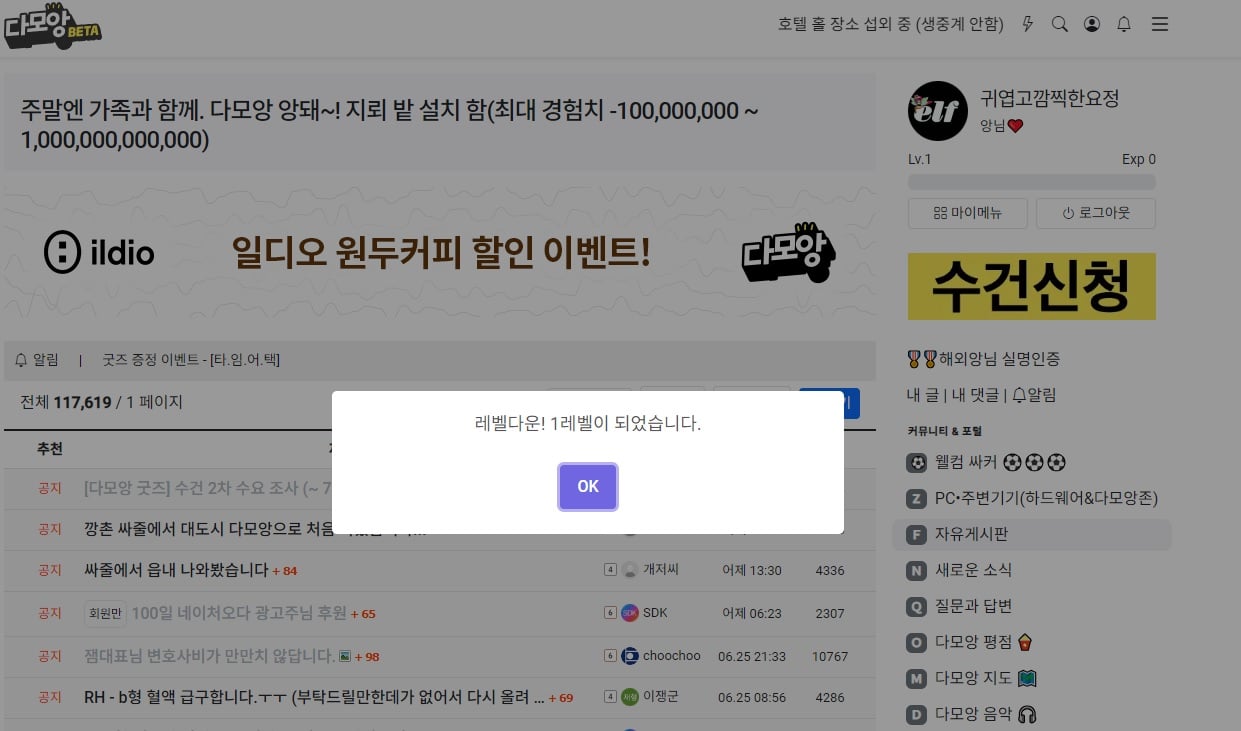Open the hamburger menu icon
Screen dimensions: 1241x731
pos(1160,24)
